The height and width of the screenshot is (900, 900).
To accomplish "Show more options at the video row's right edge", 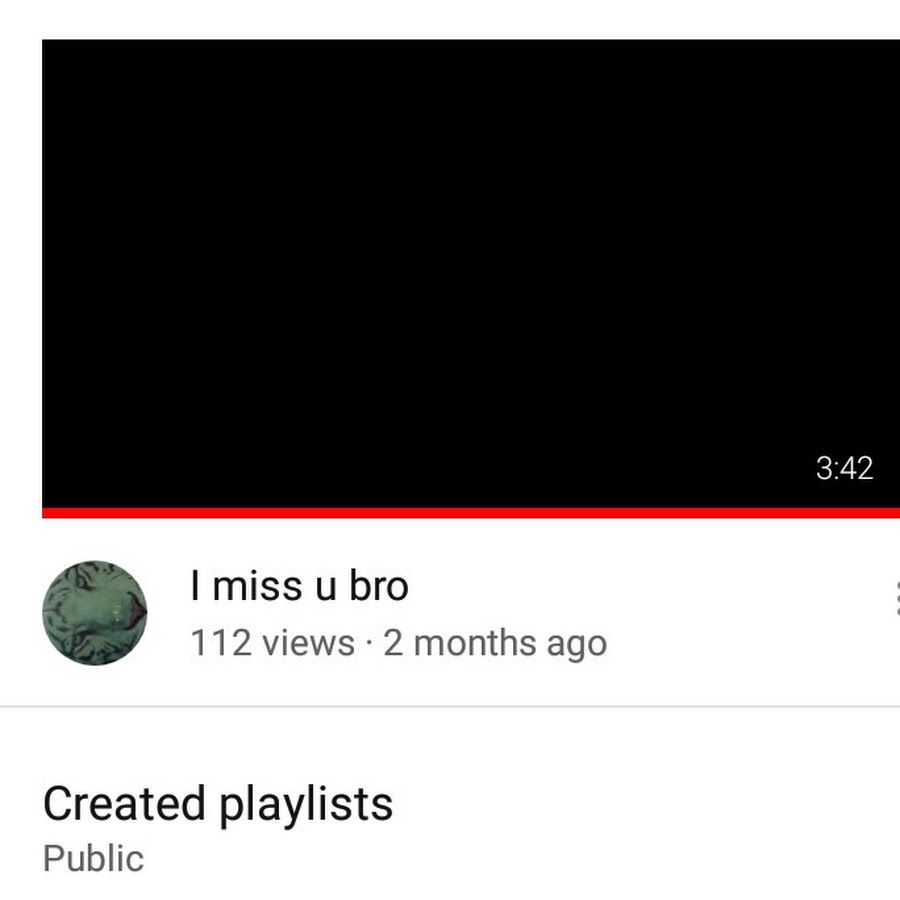I will [897, 598].
